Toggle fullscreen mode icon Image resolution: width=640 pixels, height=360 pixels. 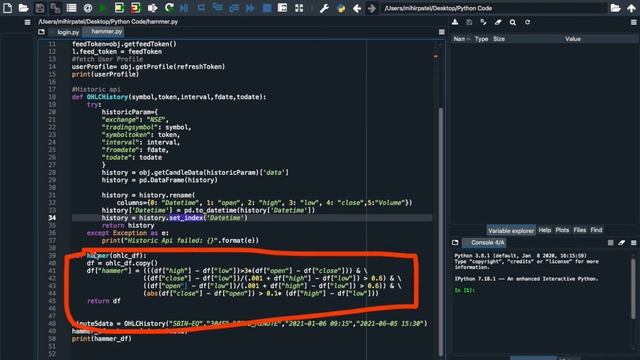point(299,8)
